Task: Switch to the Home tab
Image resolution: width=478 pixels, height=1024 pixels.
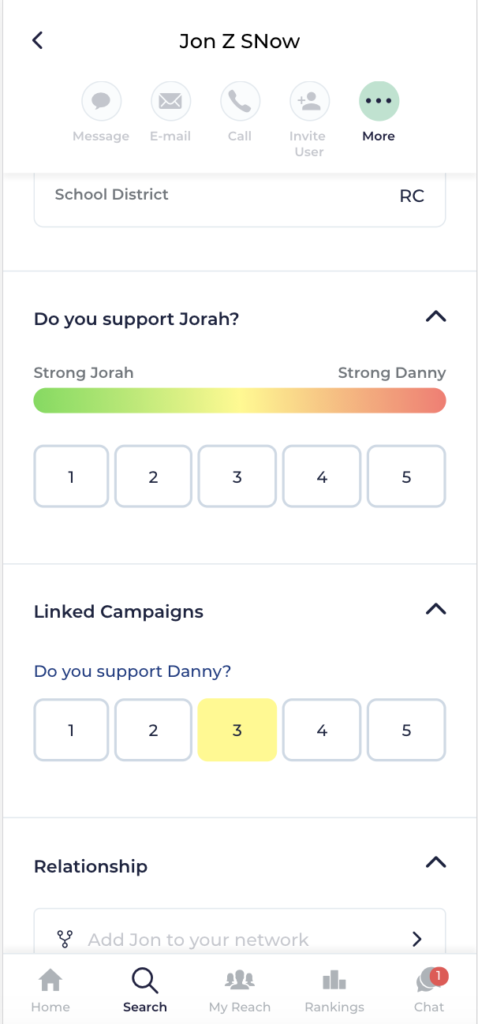Action: click(50, 990)
